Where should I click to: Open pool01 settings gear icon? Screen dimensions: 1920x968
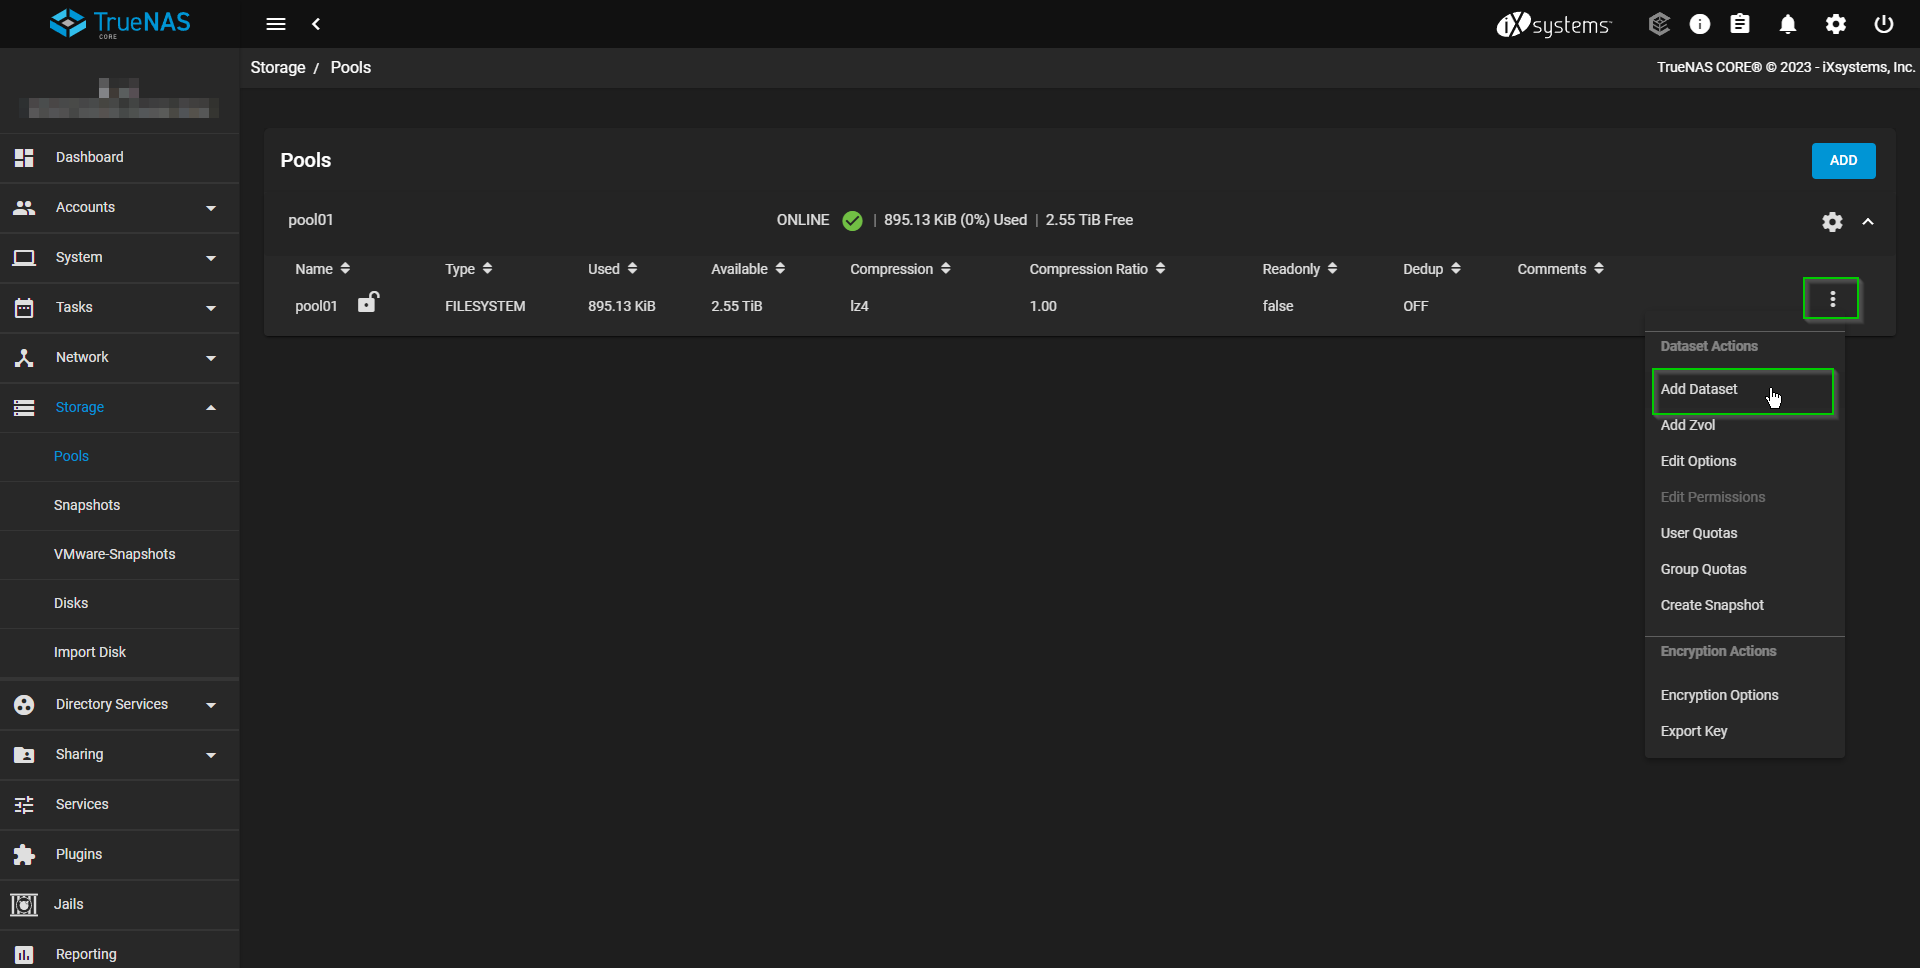pyautogui.click(x=1831, y=222)
